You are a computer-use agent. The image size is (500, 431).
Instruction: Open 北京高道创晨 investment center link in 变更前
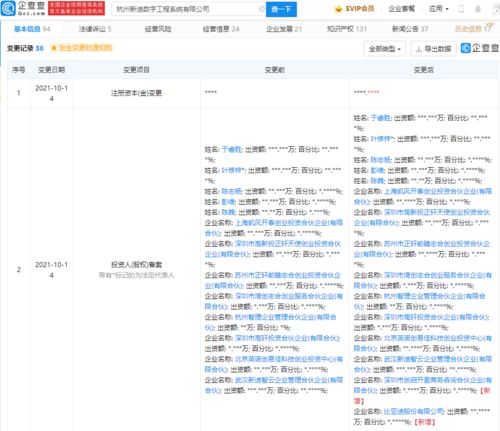(x=273, y=364)
